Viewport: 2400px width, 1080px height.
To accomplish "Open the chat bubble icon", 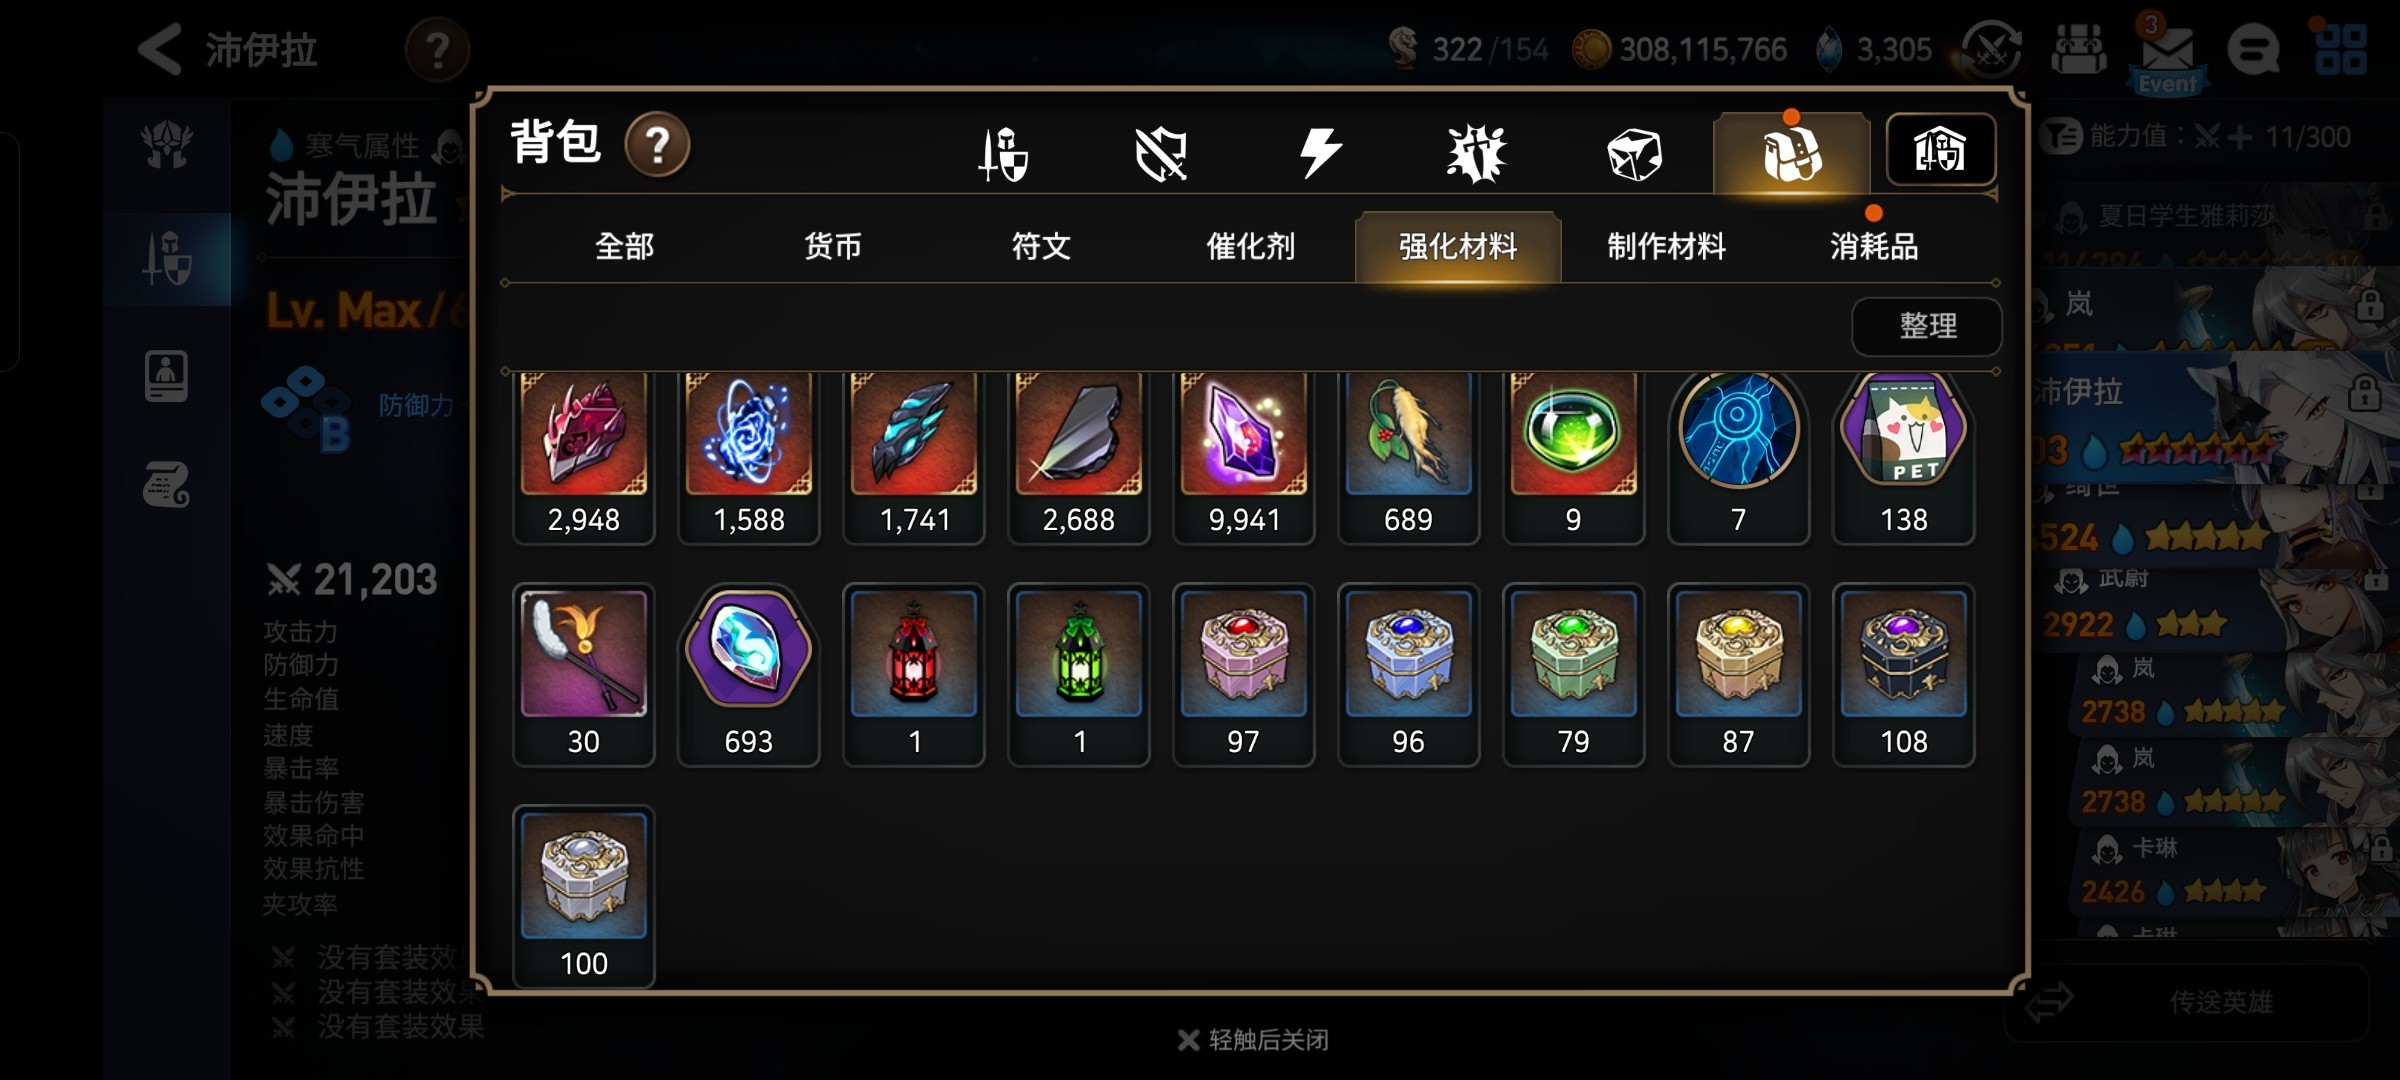I will click(2253, 50).
